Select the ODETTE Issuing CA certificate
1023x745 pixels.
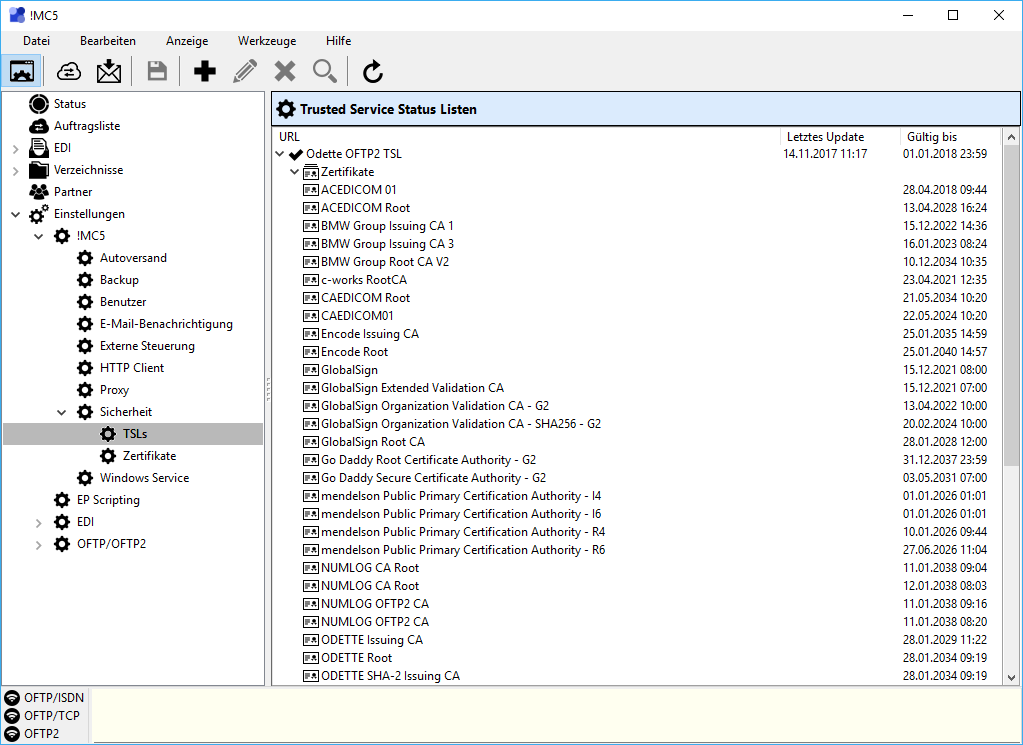pyautogui.click(x=371, y=640)
